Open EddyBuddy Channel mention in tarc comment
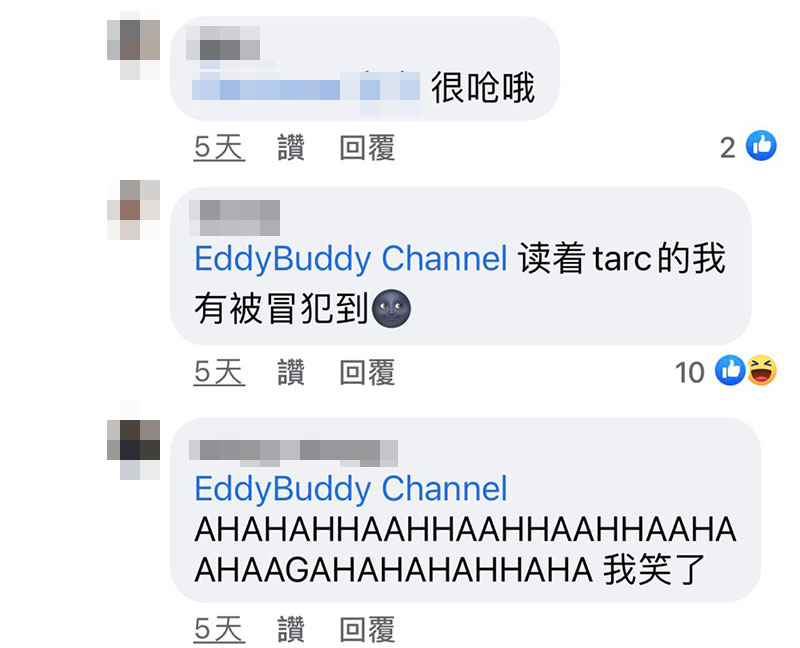 (x=351, y=259)
